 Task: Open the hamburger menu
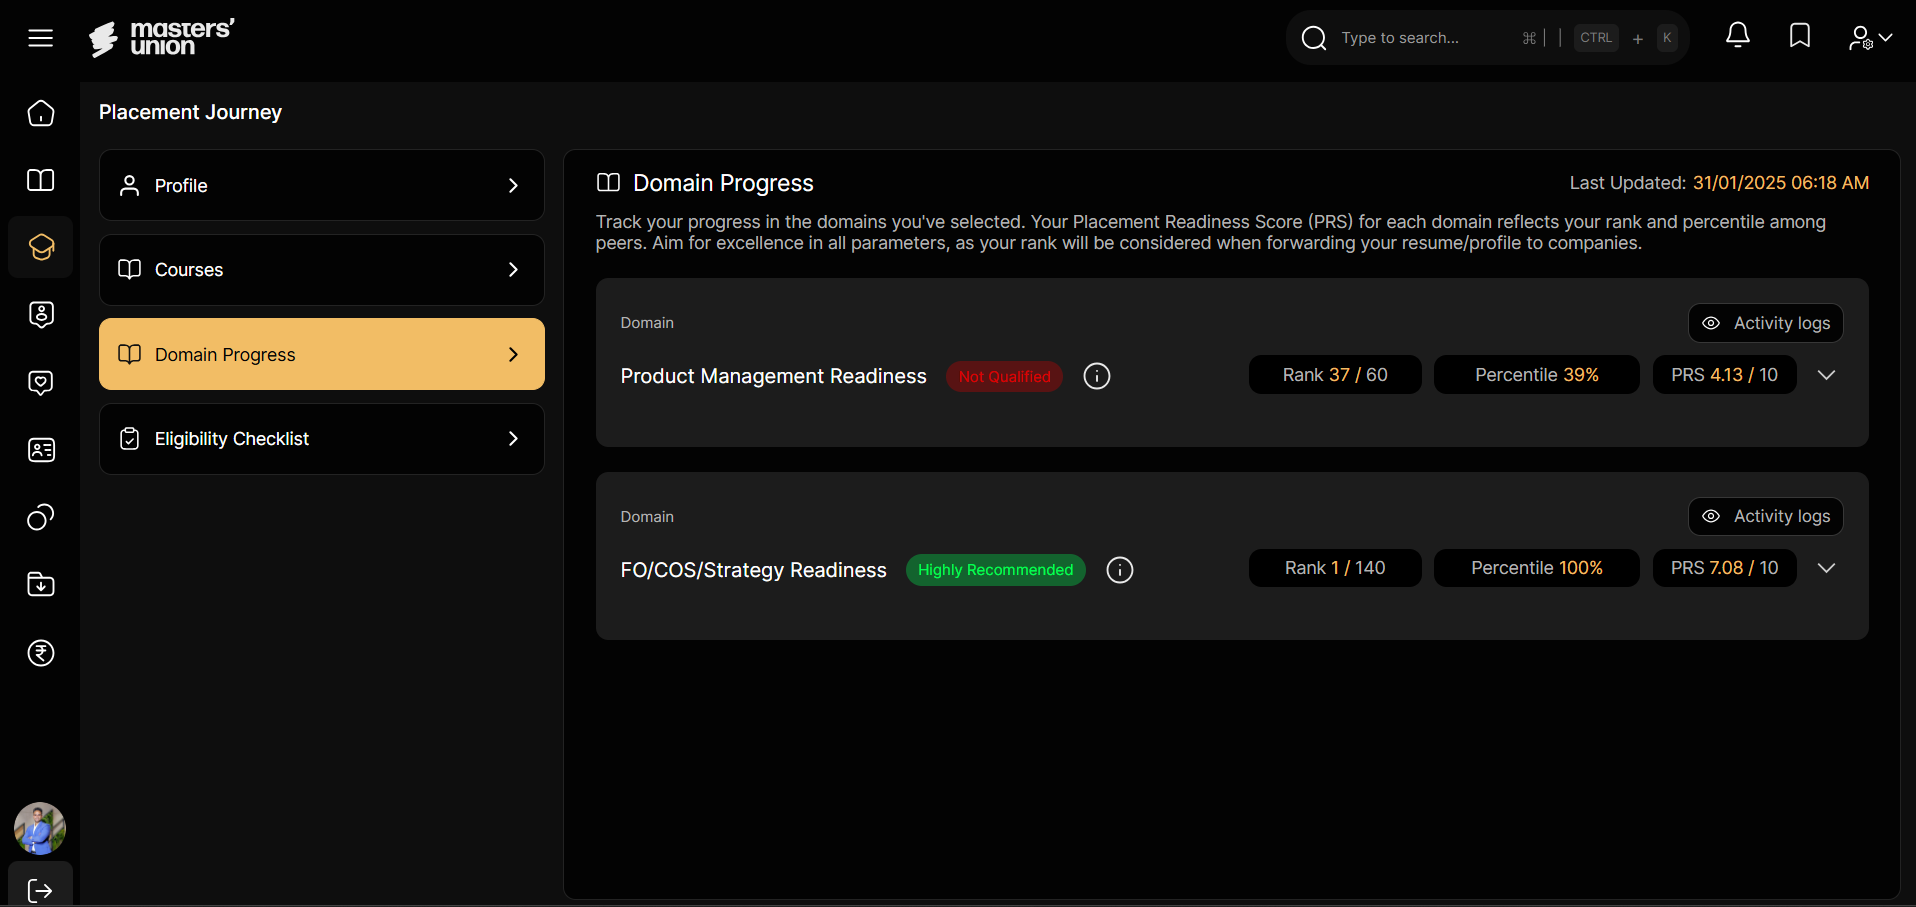pyautogui.click(x=40, y=38)
